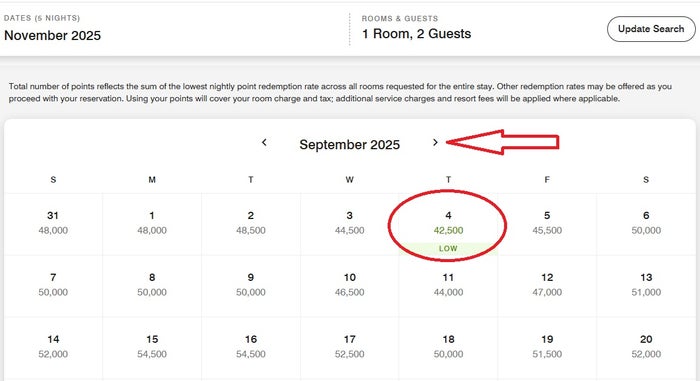Select September 4 with 42,500 LOW points
Image resolution: width=700 pixels, height=381 pixels.
click(448, 225)
